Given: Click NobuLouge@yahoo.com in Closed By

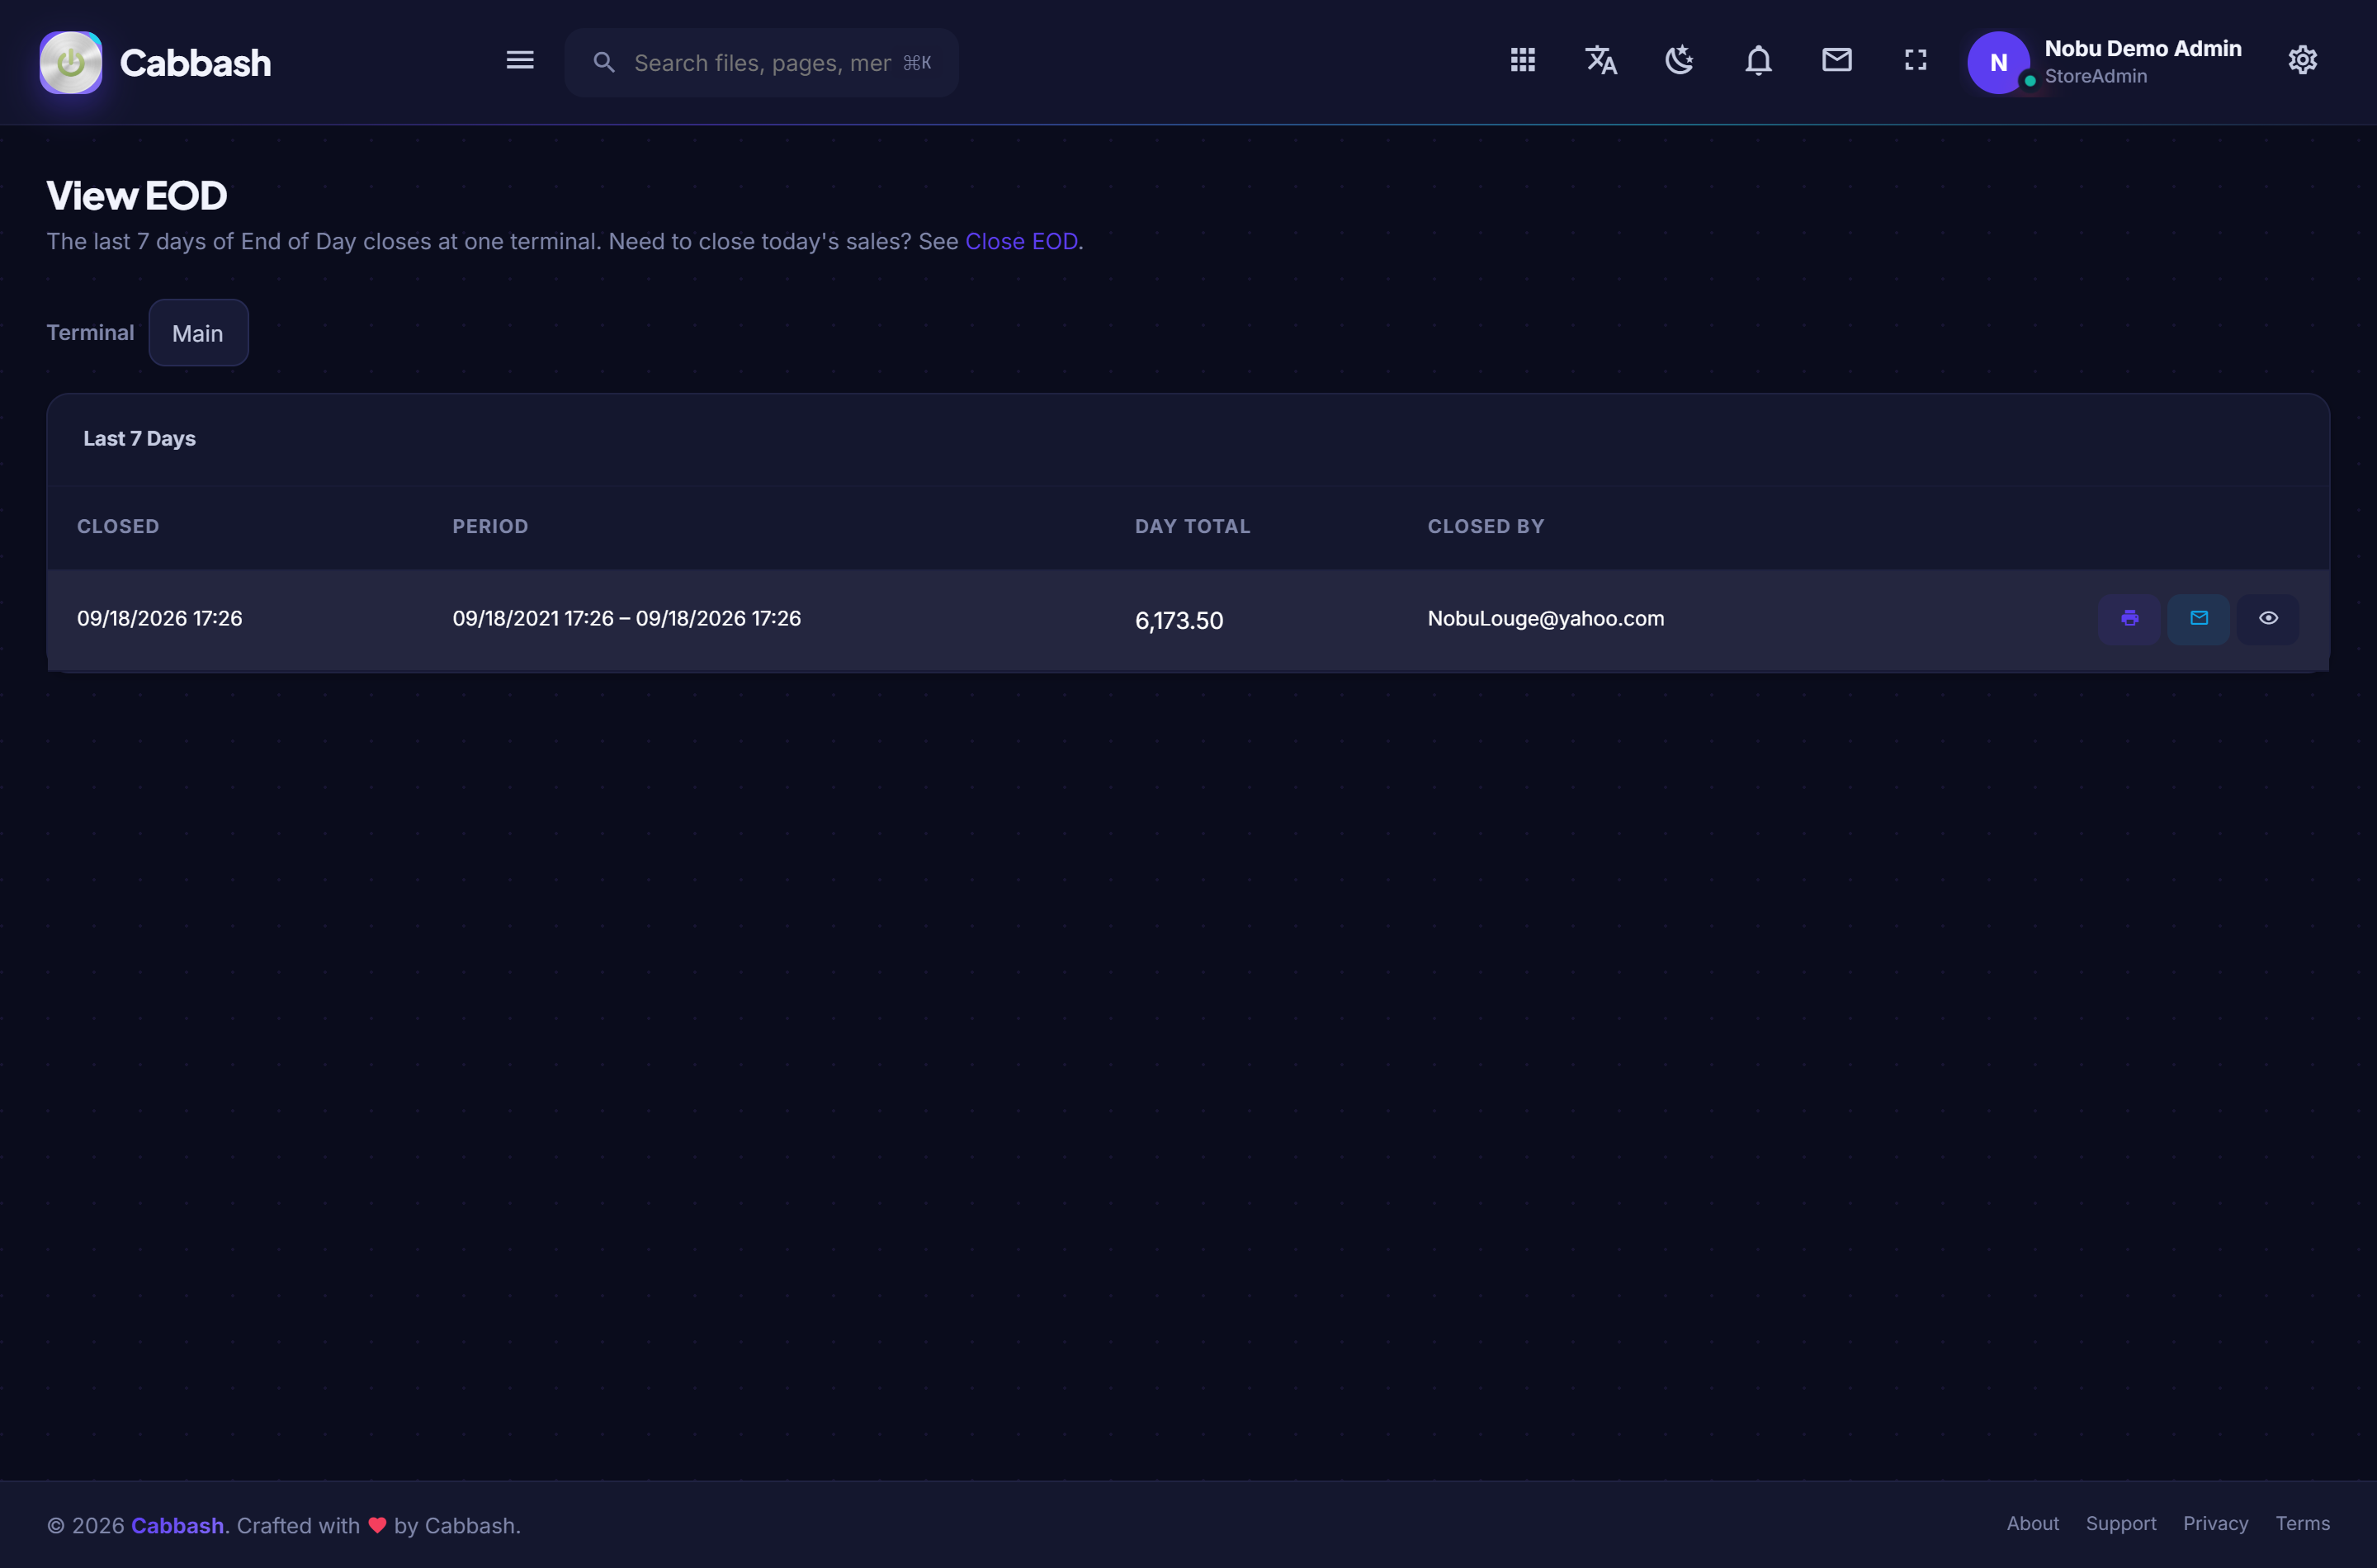Looking at the screenshot, I should pos(1545,619).
